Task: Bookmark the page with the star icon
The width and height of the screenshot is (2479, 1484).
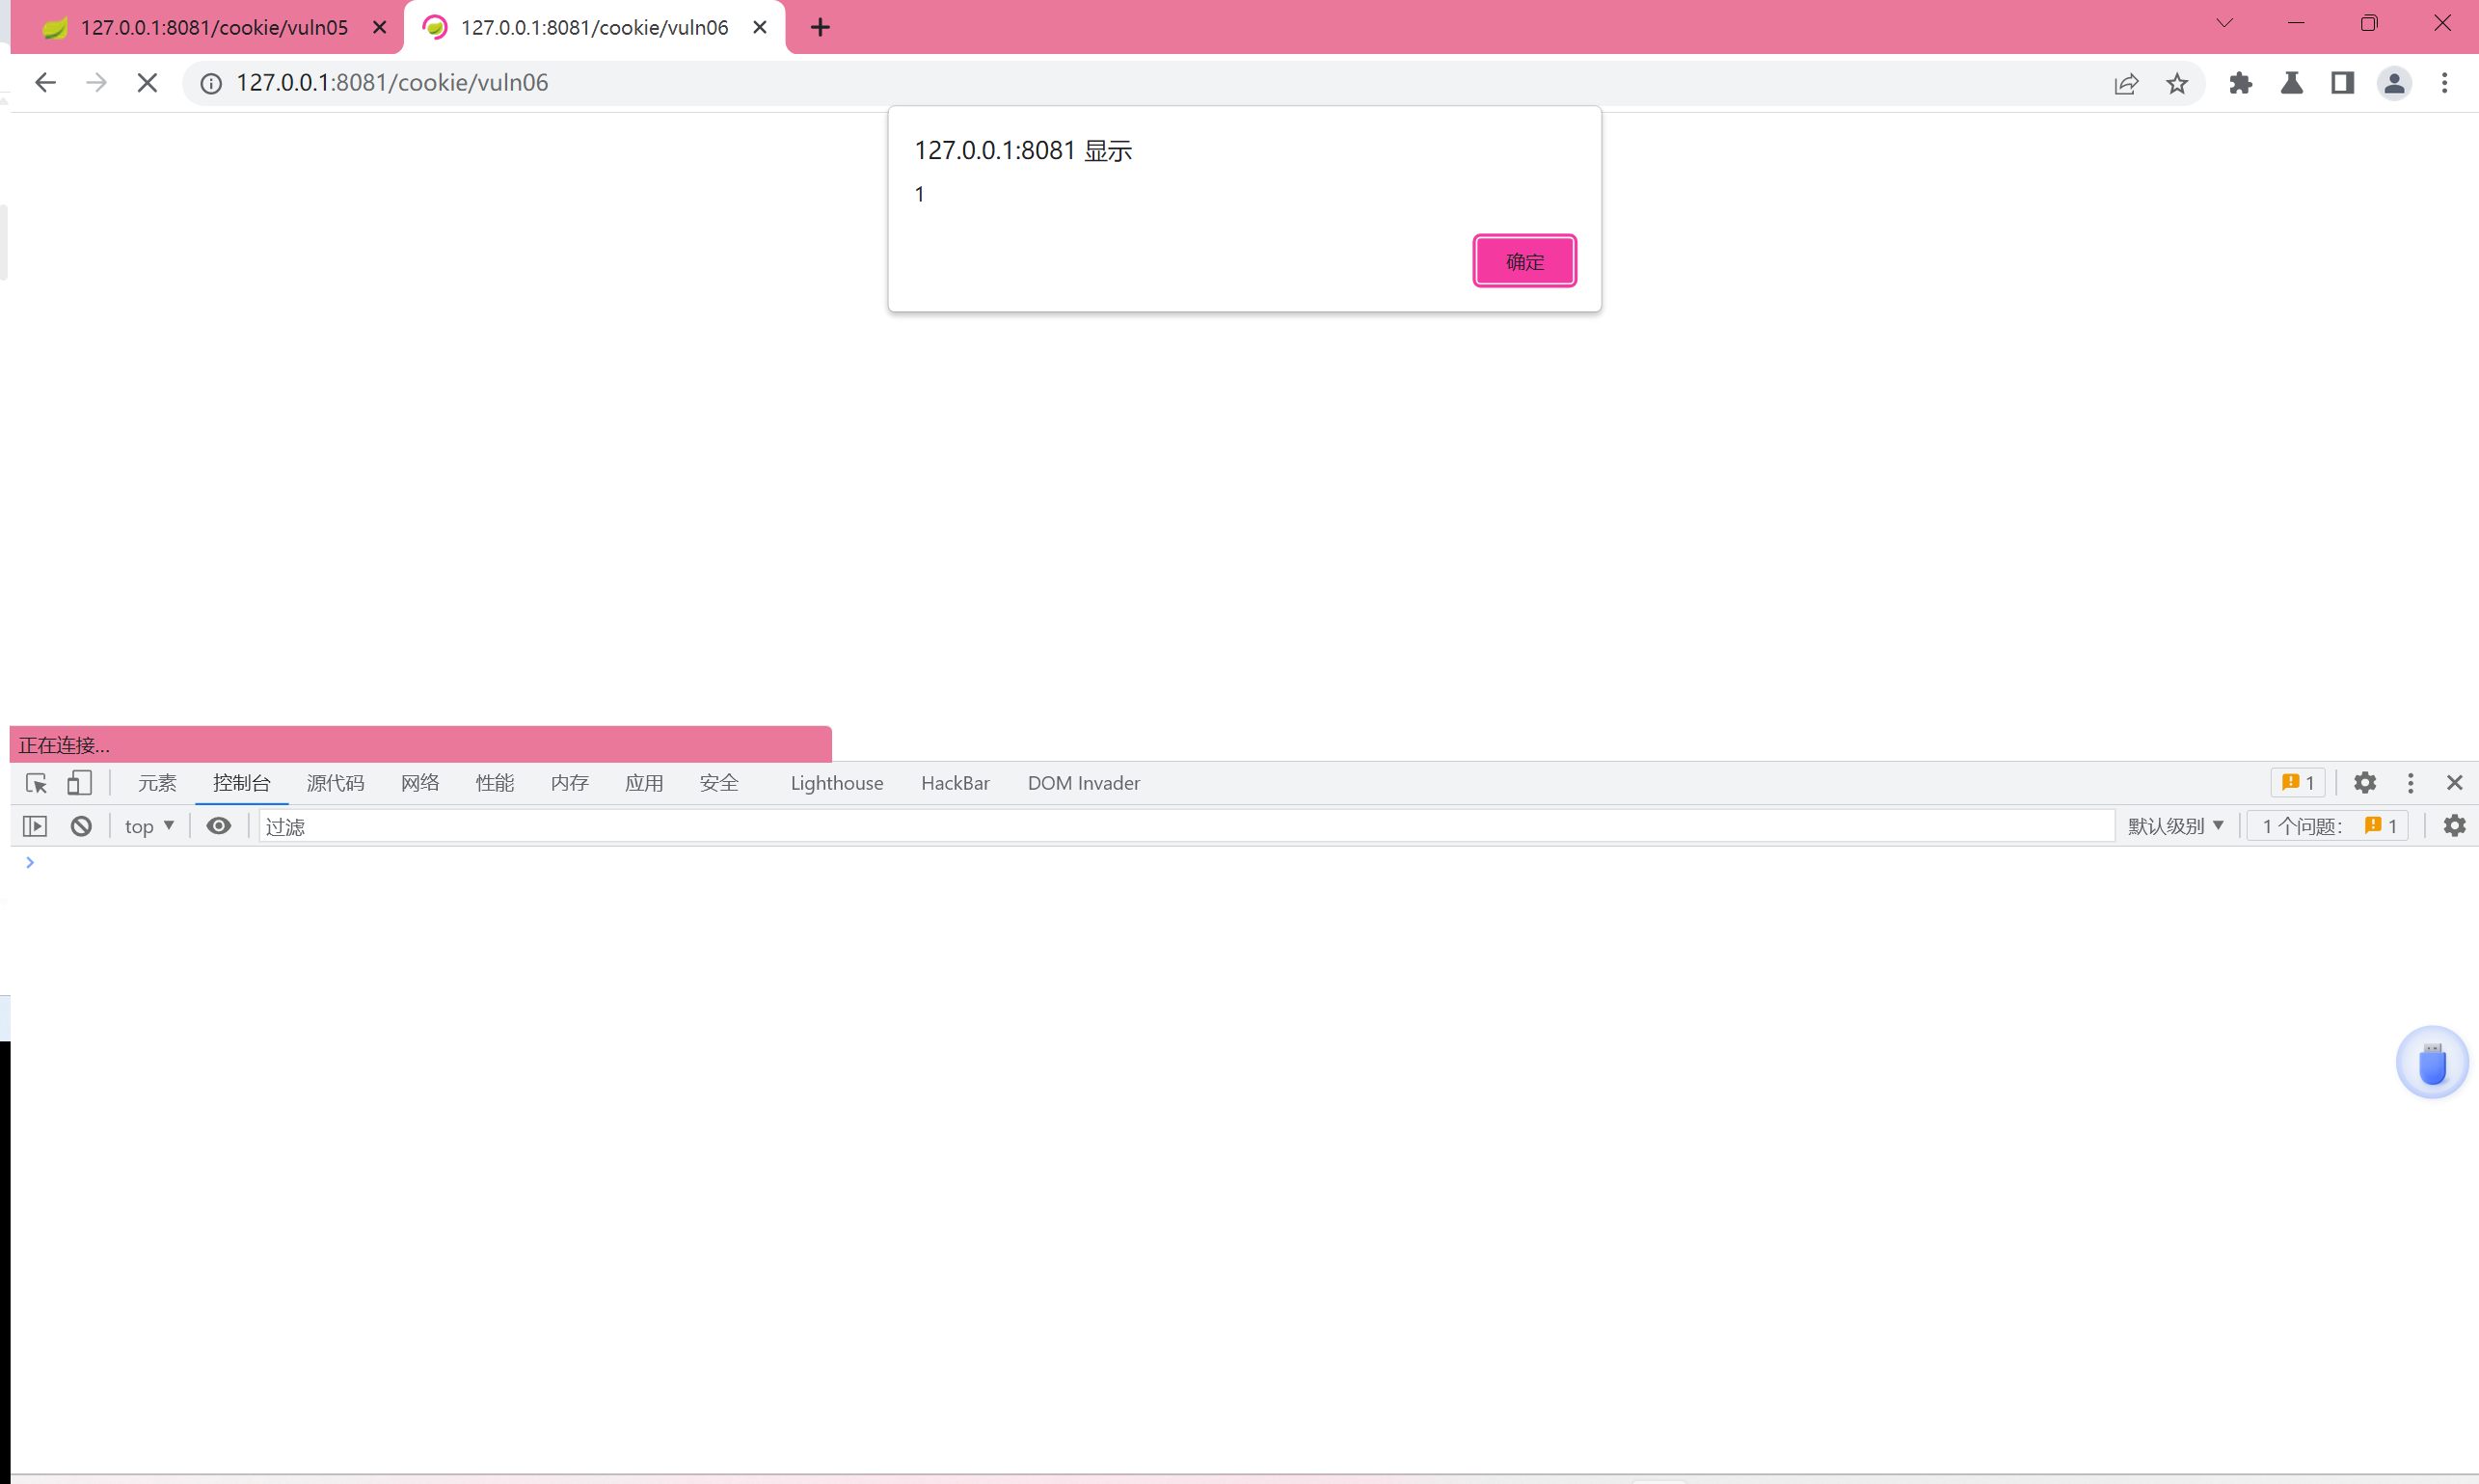Action: point(2177,83)
